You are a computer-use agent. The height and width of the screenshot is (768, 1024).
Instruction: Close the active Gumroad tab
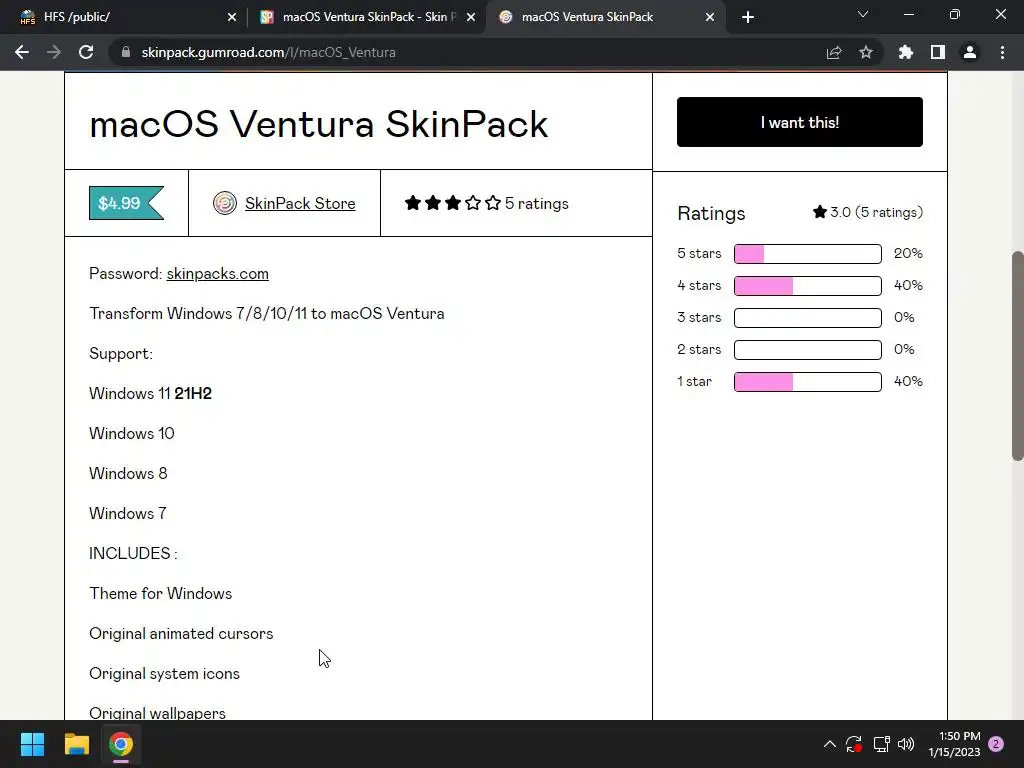(710, 17)
